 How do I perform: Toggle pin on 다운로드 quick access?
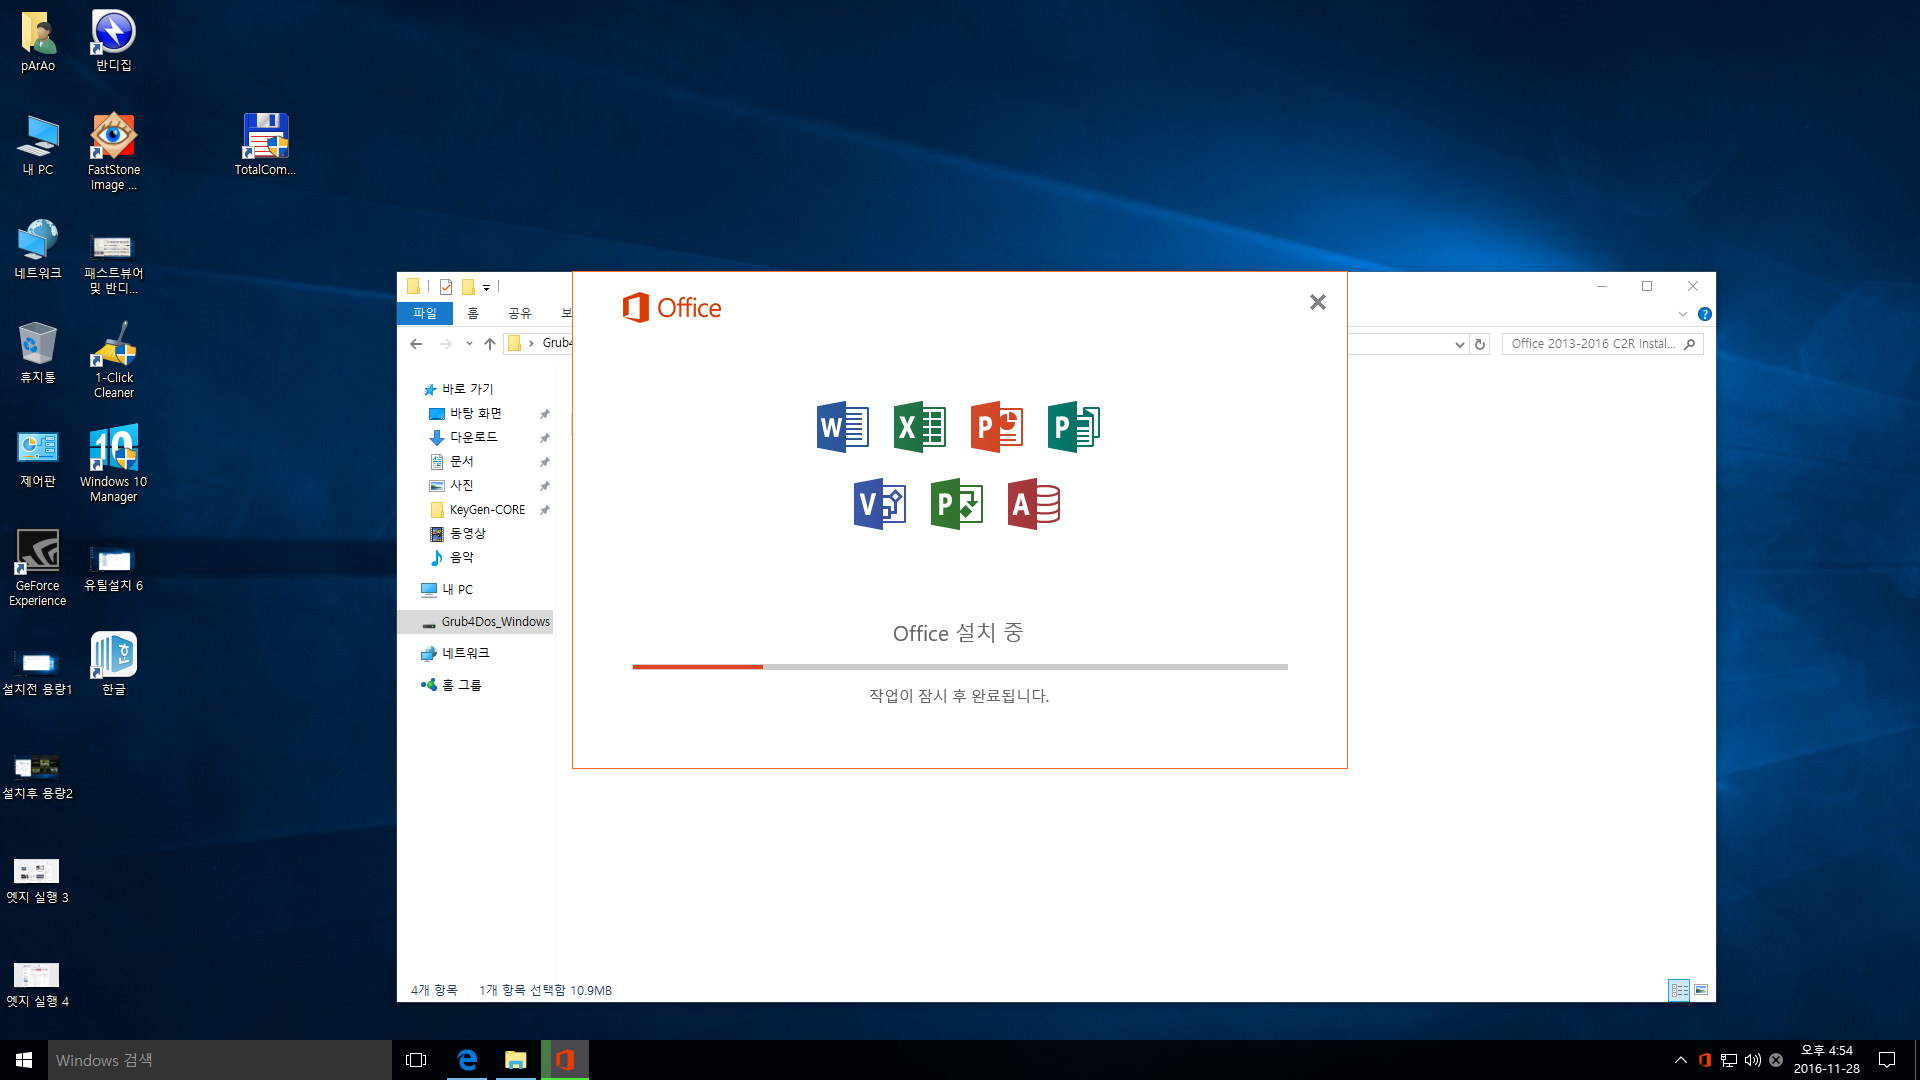click(545, 438)
